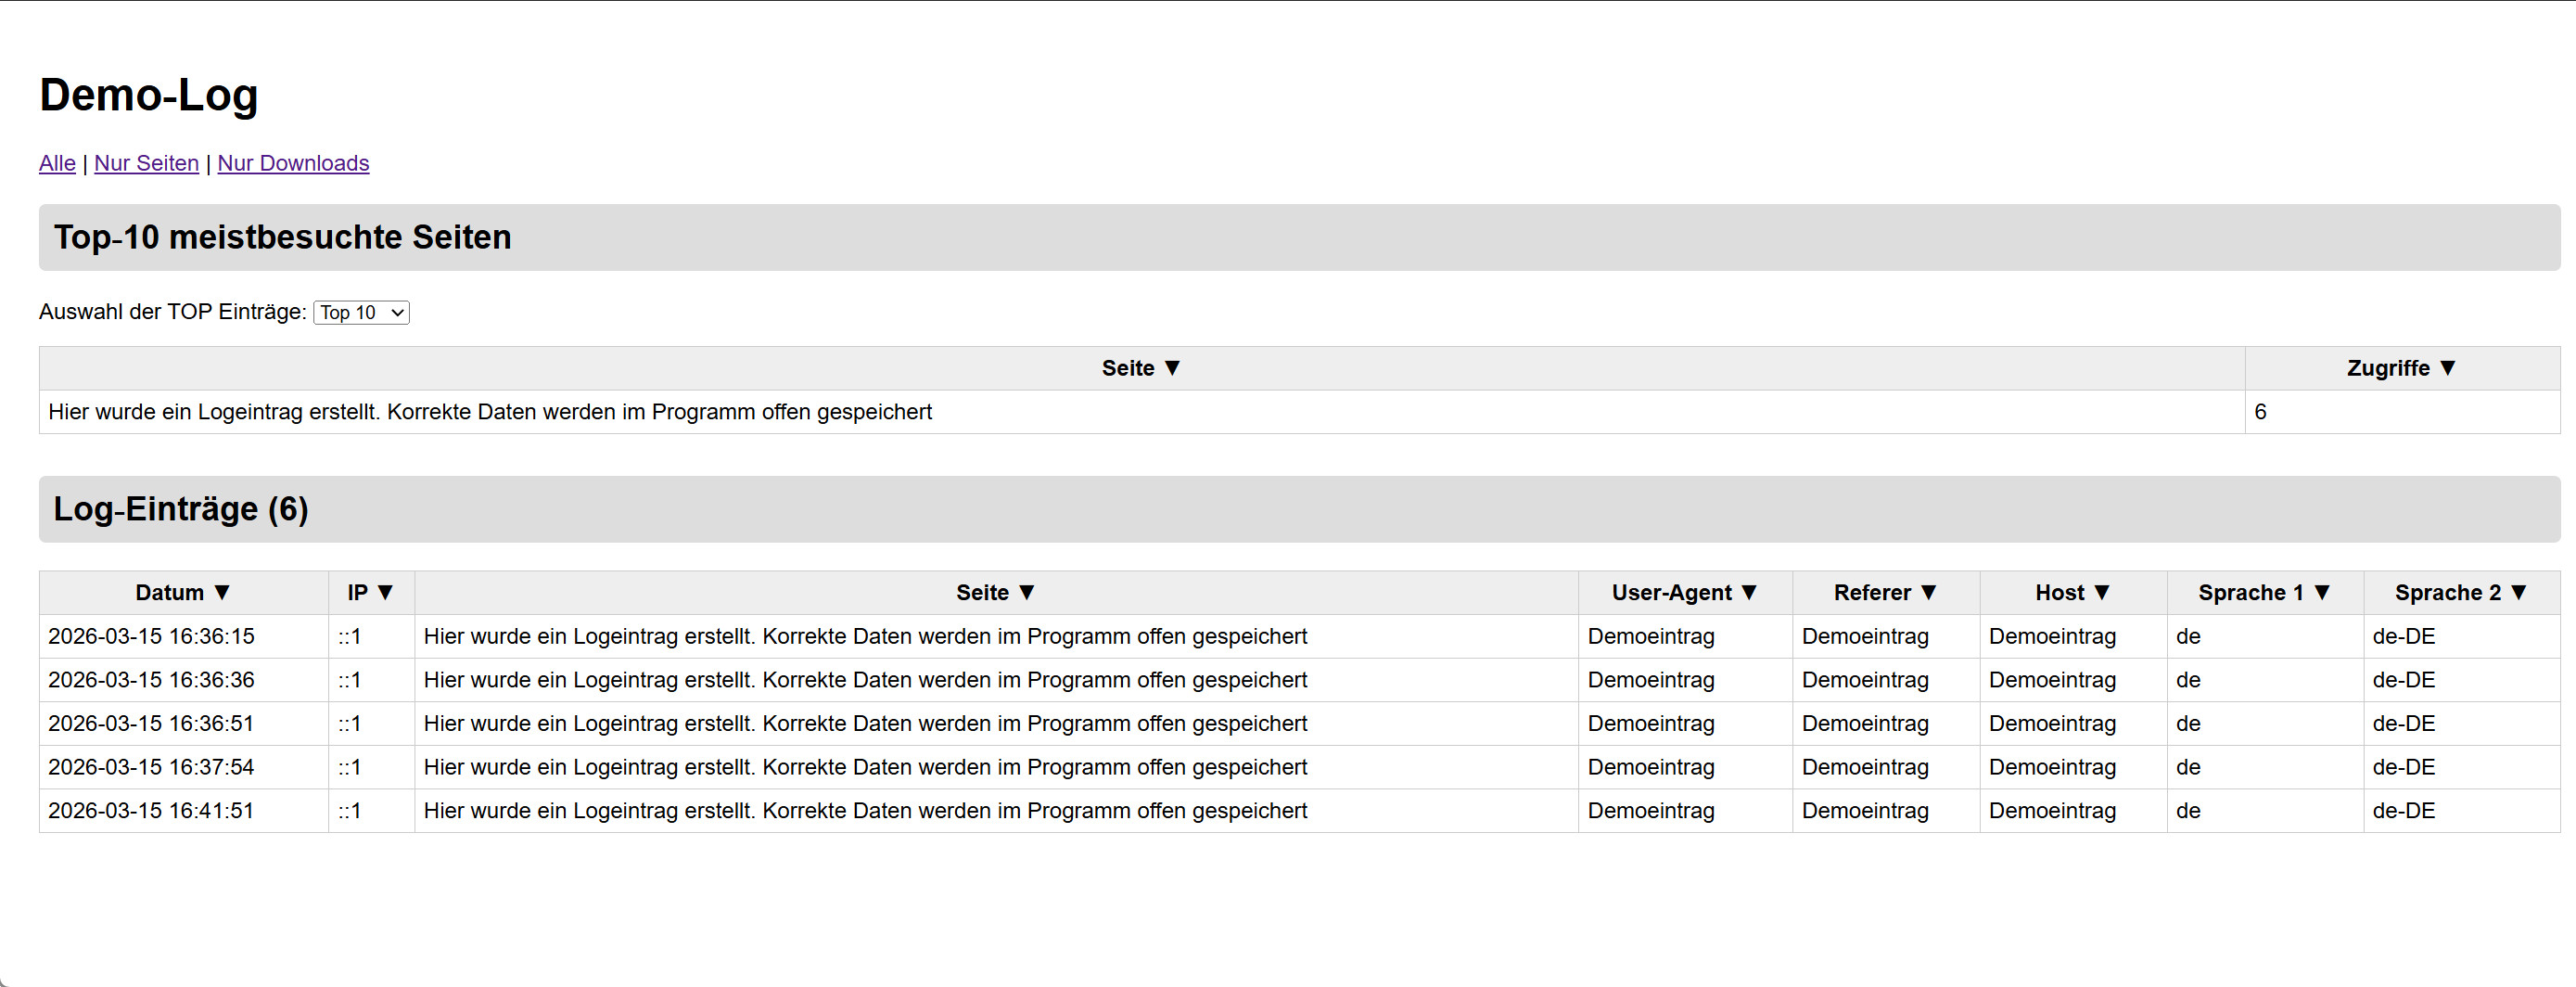
Task: Click the Zugriffe count cell showing 6
Action: pyautogui.click(x=2260, y=412)
